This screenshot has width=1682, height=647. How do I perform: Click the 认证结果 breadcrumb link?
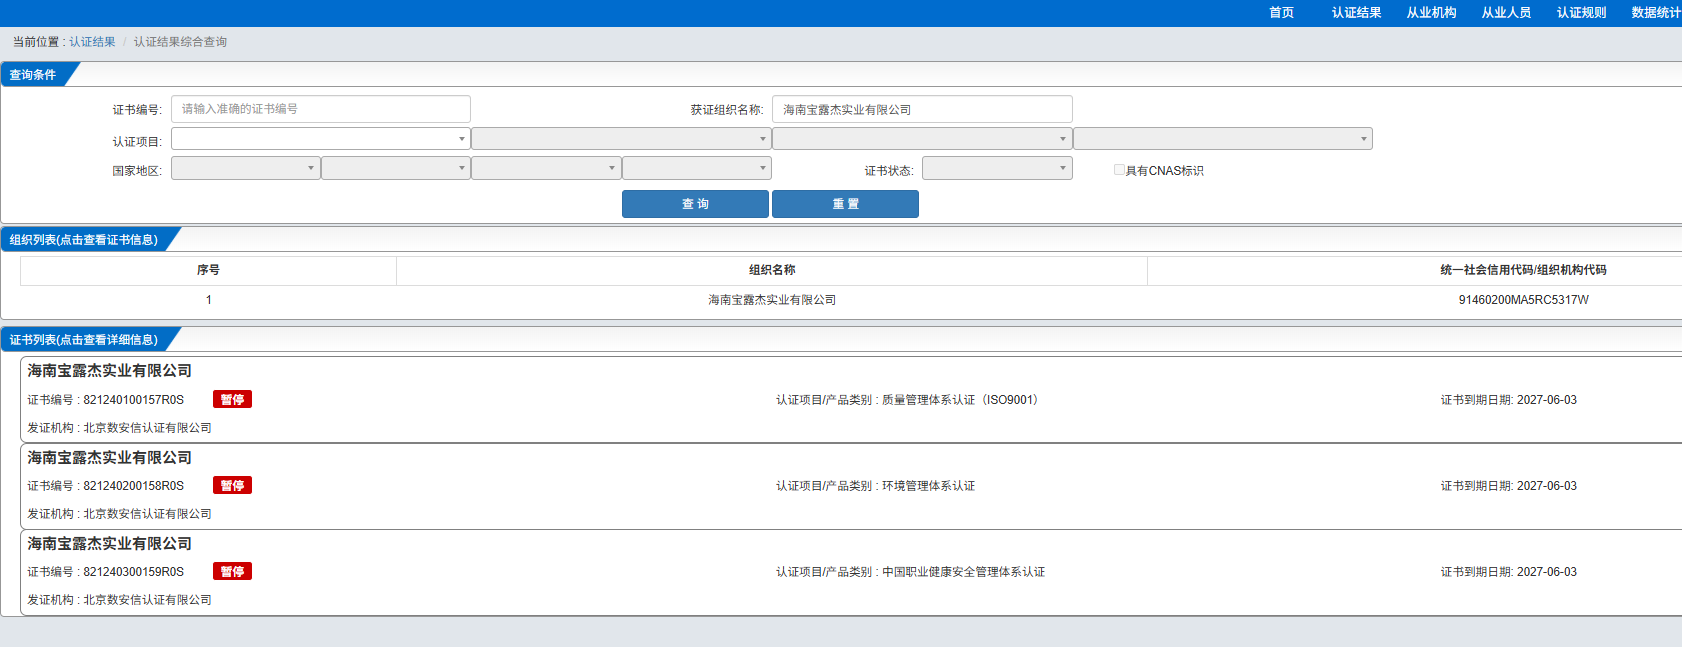[x=92, y=42]
